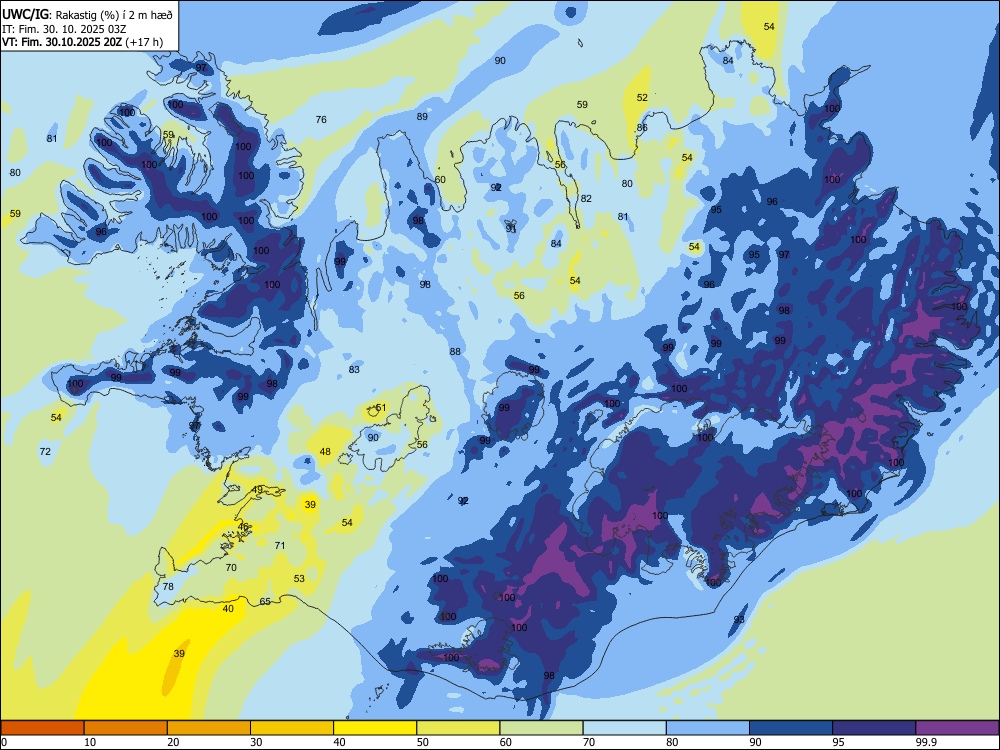Screen dimensions: 1000x750
Task: Click the purple 99.9 legend swatch
Action: [x=957, y=728]
